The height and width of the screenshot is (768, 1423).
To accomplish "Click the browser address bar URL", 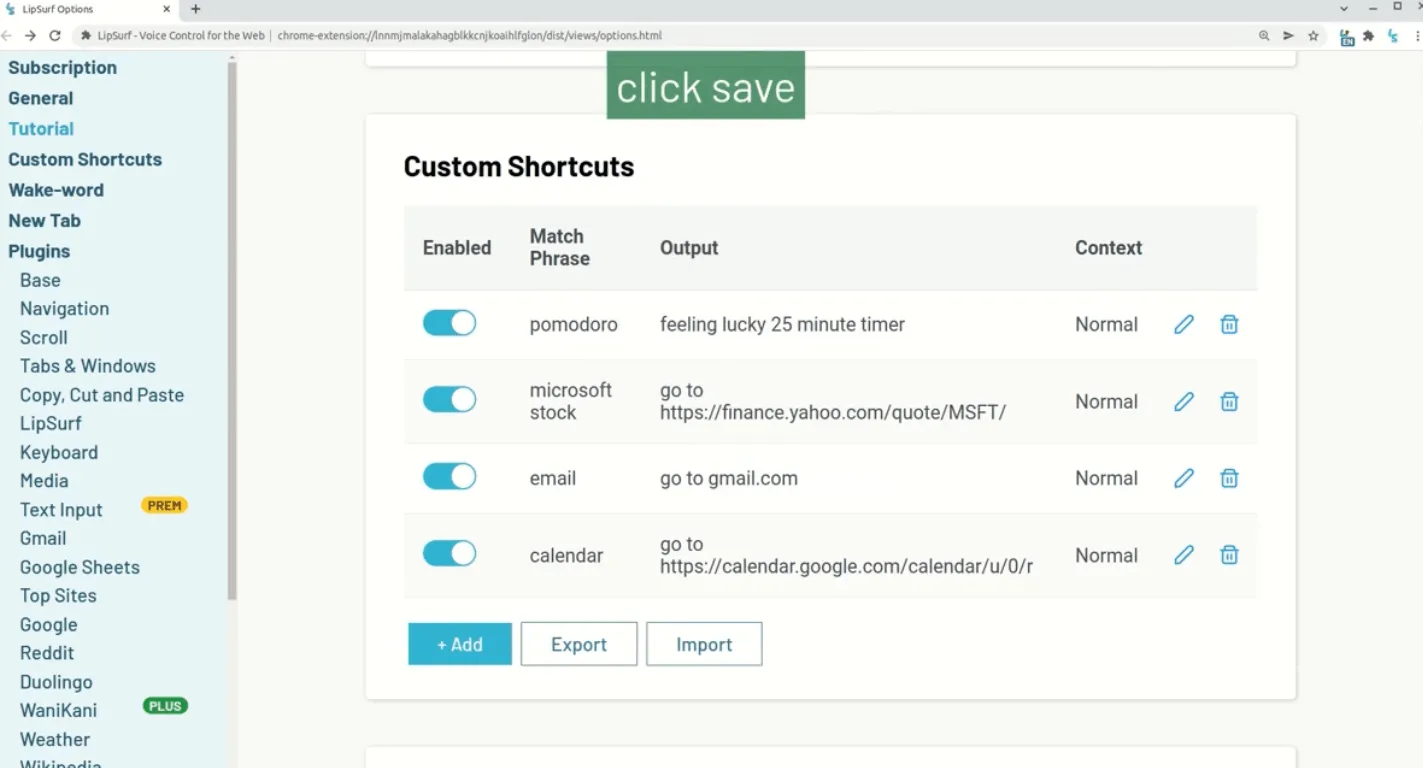I will click(x=469, y=35).
